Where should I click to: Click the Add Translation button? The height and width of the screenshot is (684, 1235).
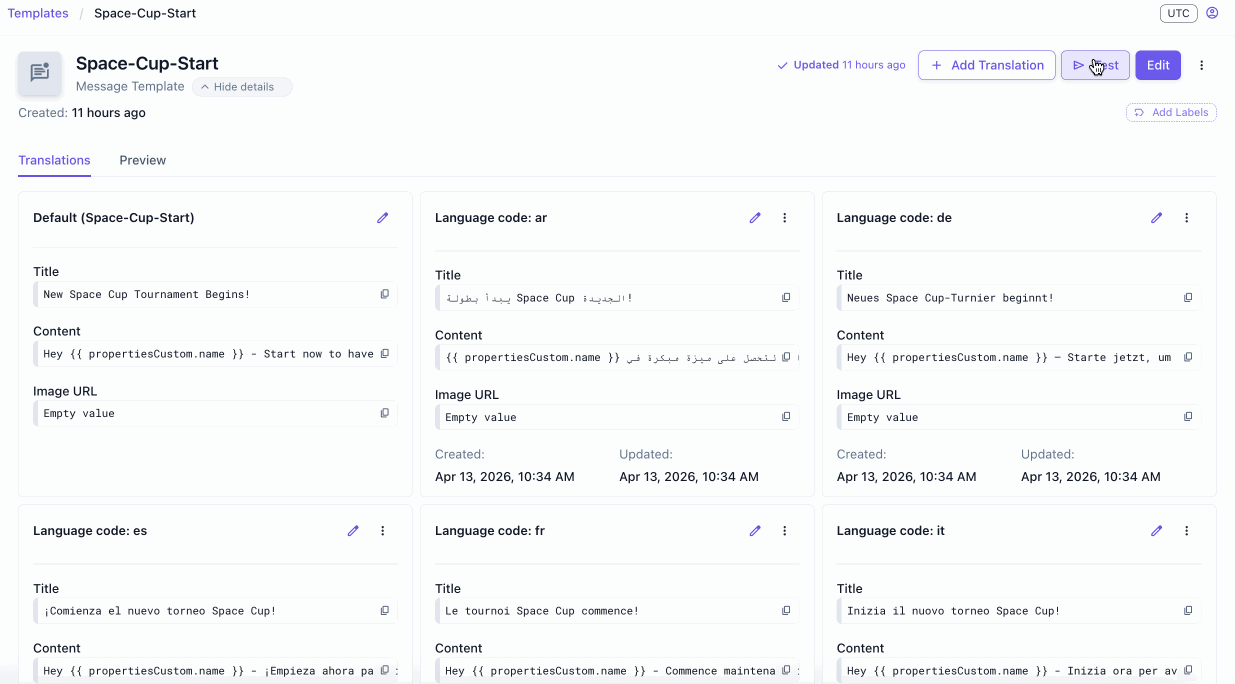[986, 65]
